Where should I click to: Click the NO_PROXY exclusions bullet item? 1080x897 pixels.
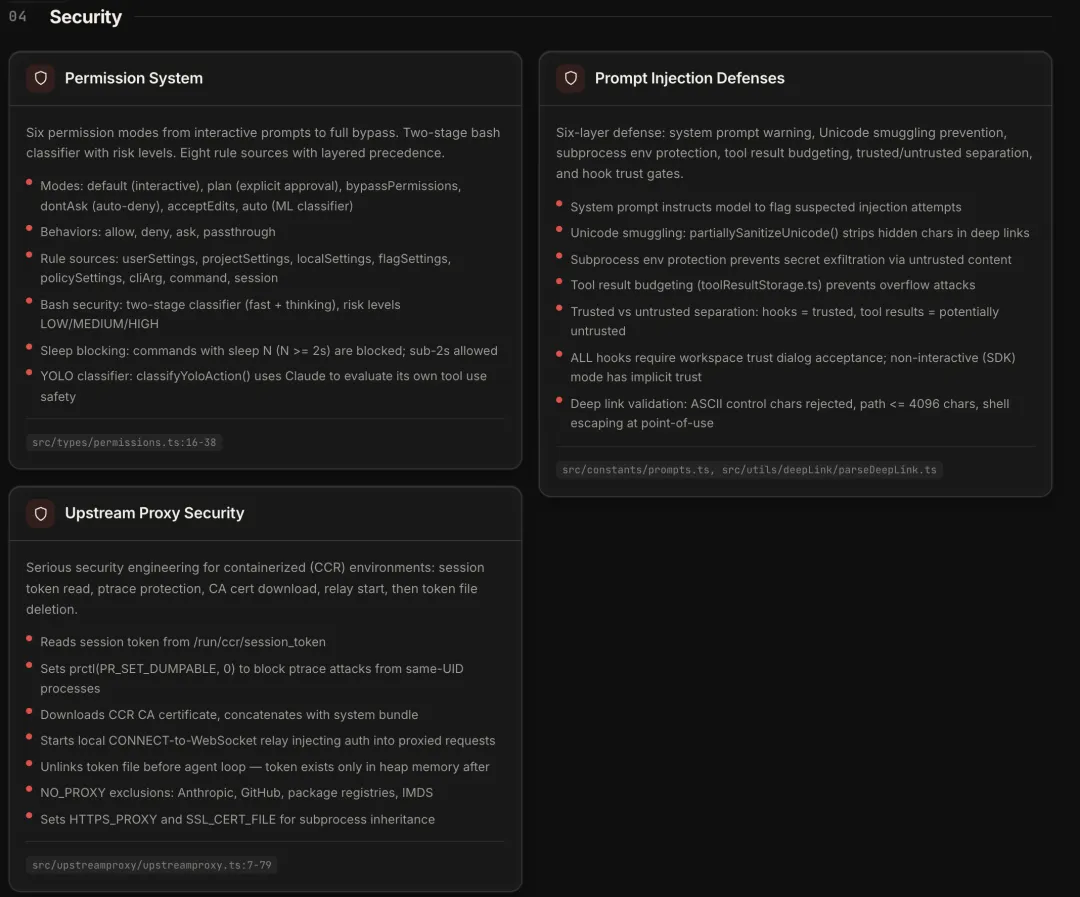coord(236,793)
